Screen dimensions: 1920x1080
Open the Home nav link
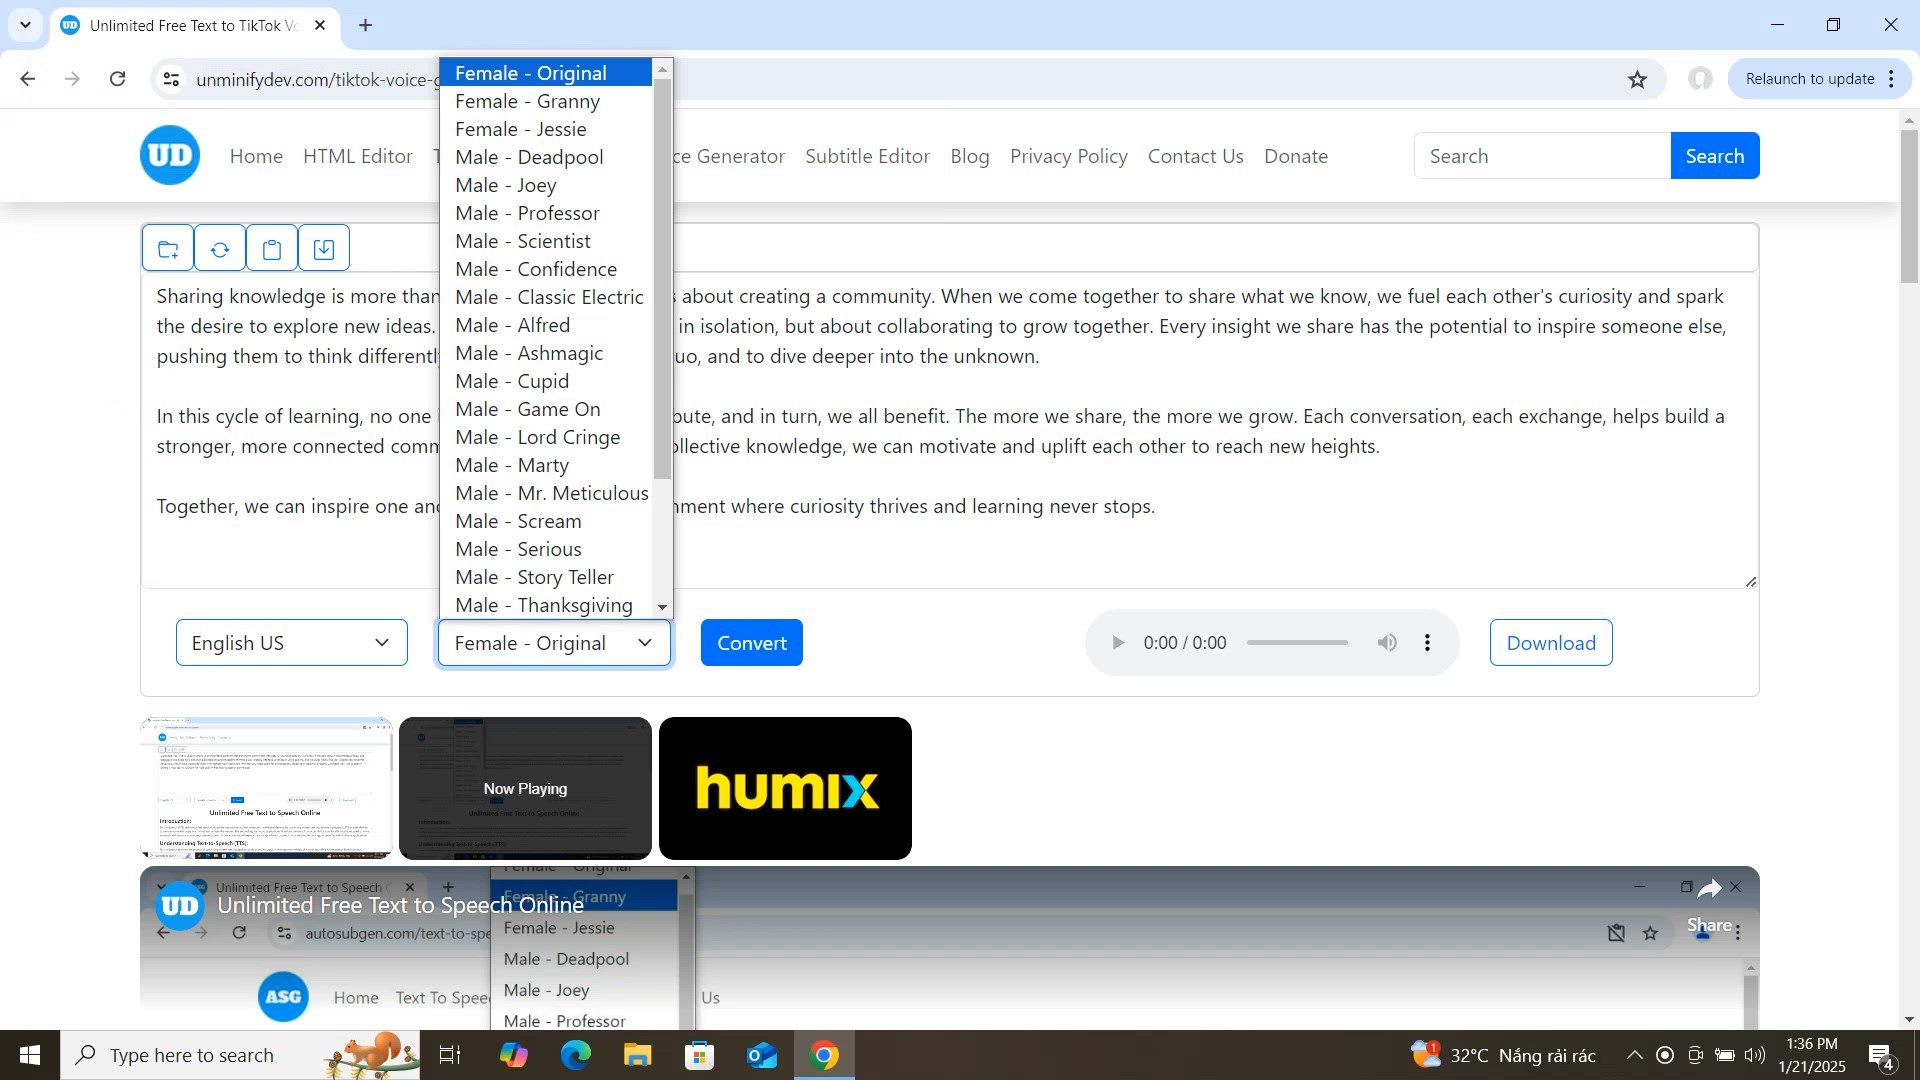click(256, 156)
